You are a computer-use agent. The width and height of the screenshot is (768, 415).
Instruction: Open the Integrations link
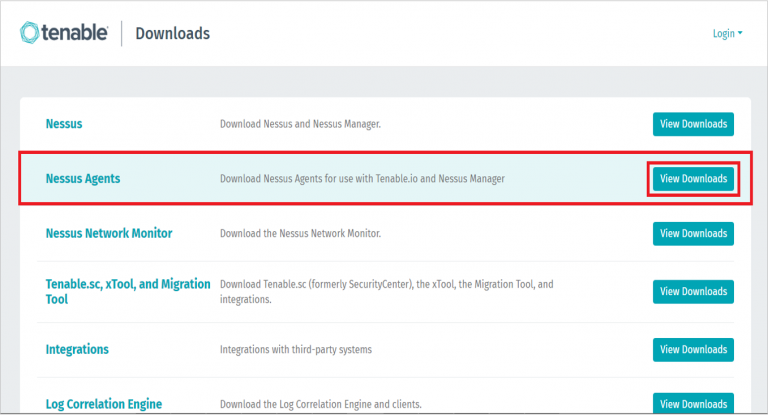click(x=77, y=349)
